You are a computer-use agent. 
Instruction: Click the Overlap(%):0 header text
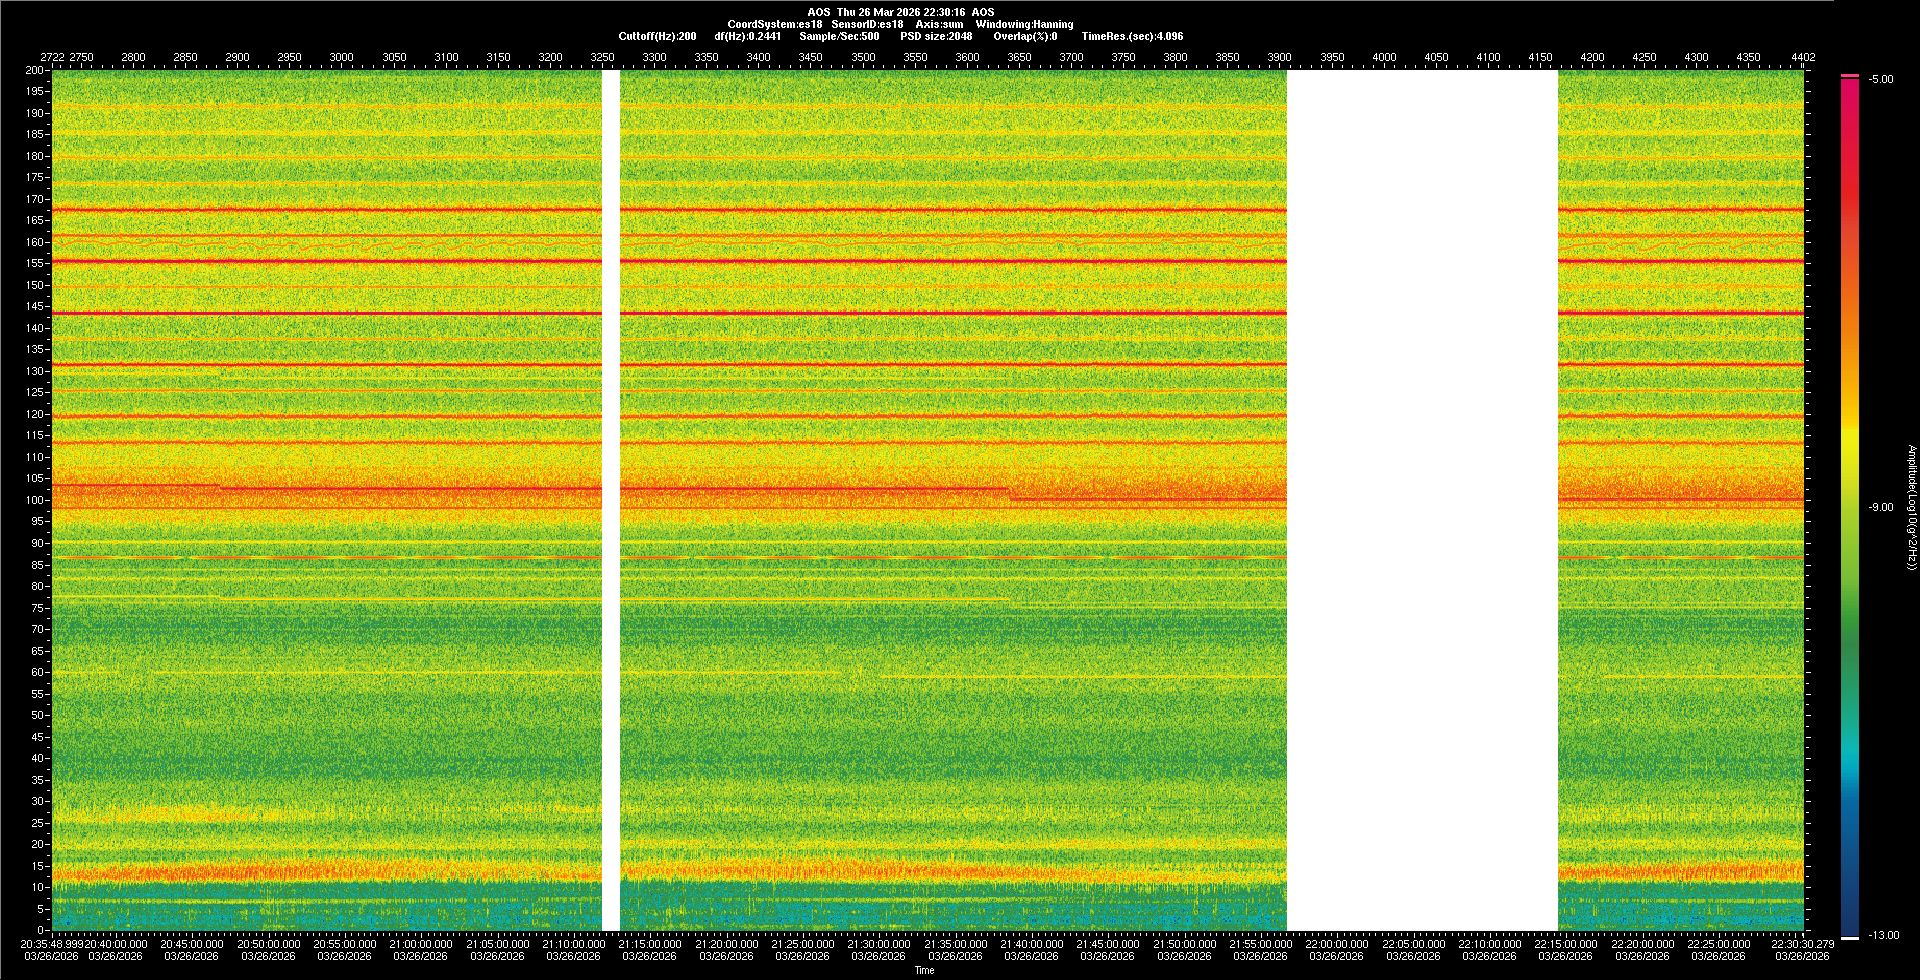[x=1027, y=36]
